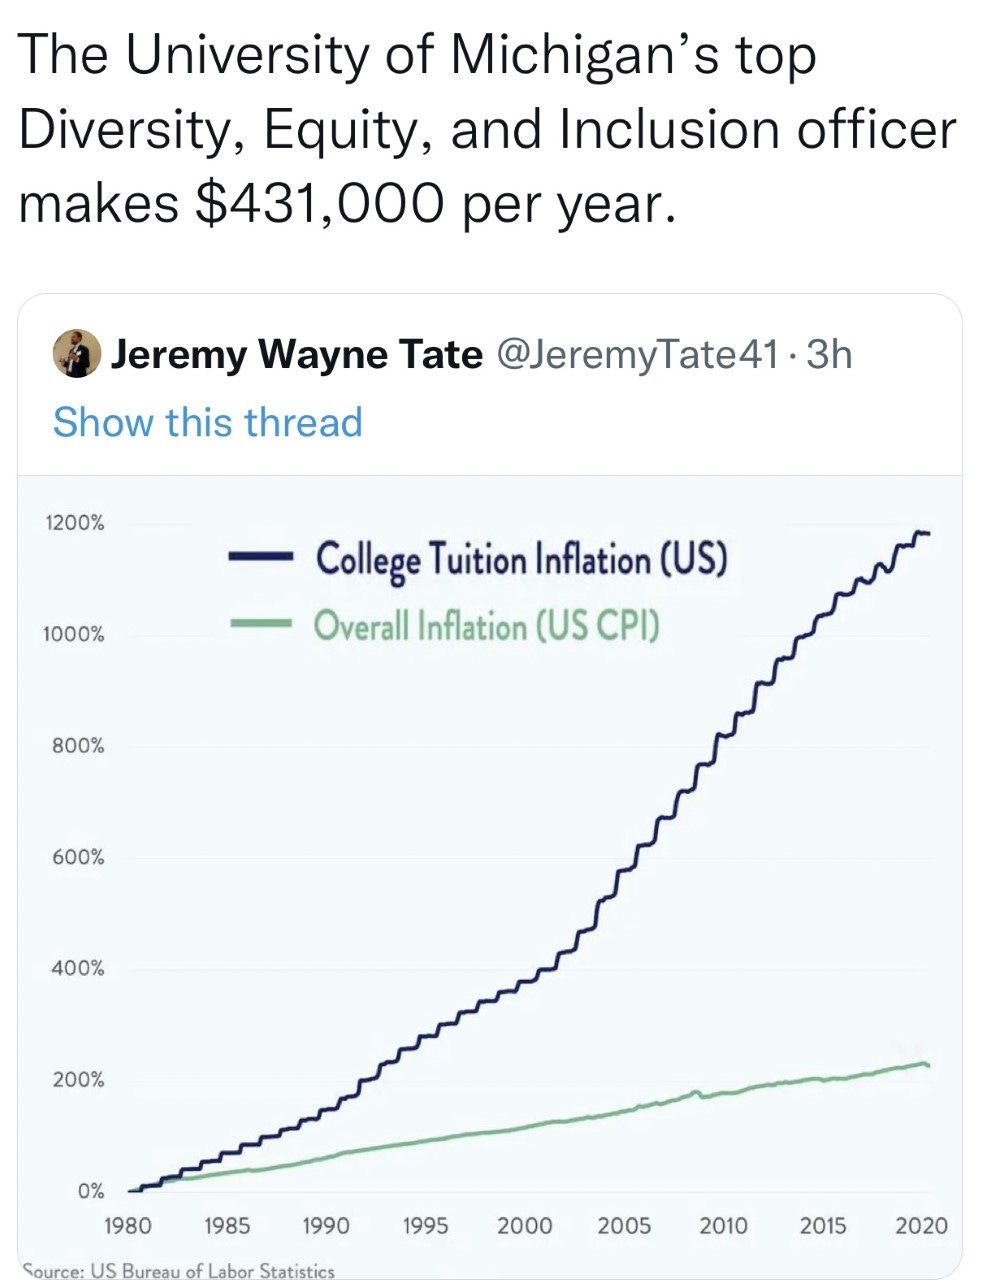Click the green overall inflation legend swatch
This screenshot has height=1280, width=992.
pos(258,623)
